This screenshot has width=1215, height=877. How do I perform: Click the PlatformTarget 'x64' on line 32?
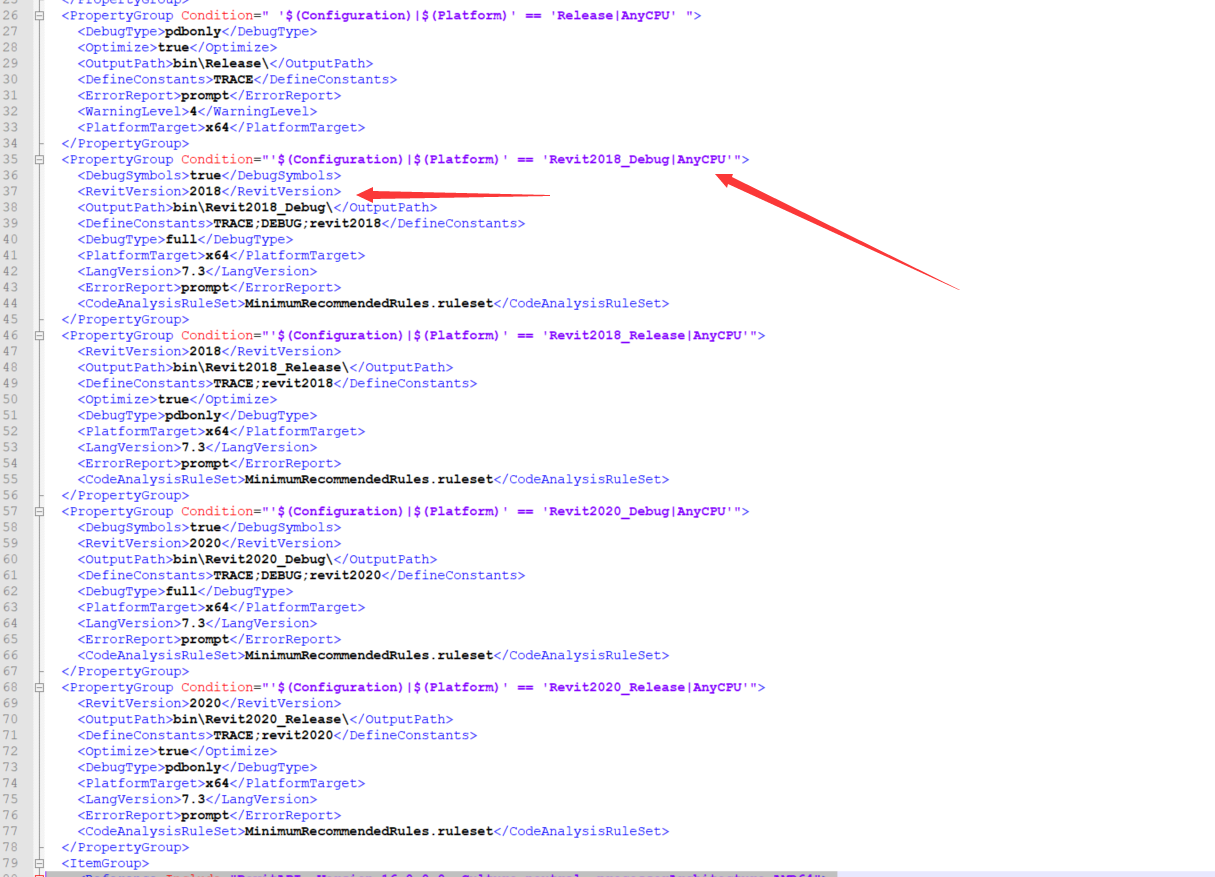(217, 128)
